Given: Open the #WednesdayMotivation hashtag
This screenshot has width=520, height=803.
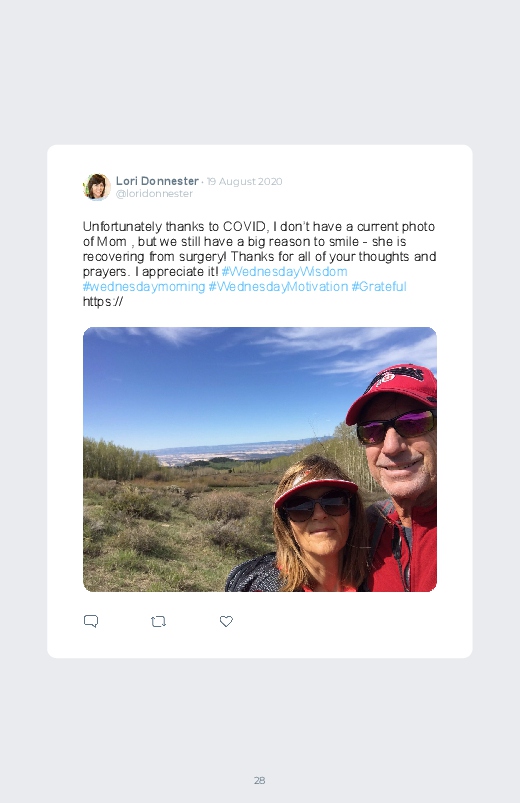Looking at the screenshot, I should pyautogui.click(x=278, y=286).
